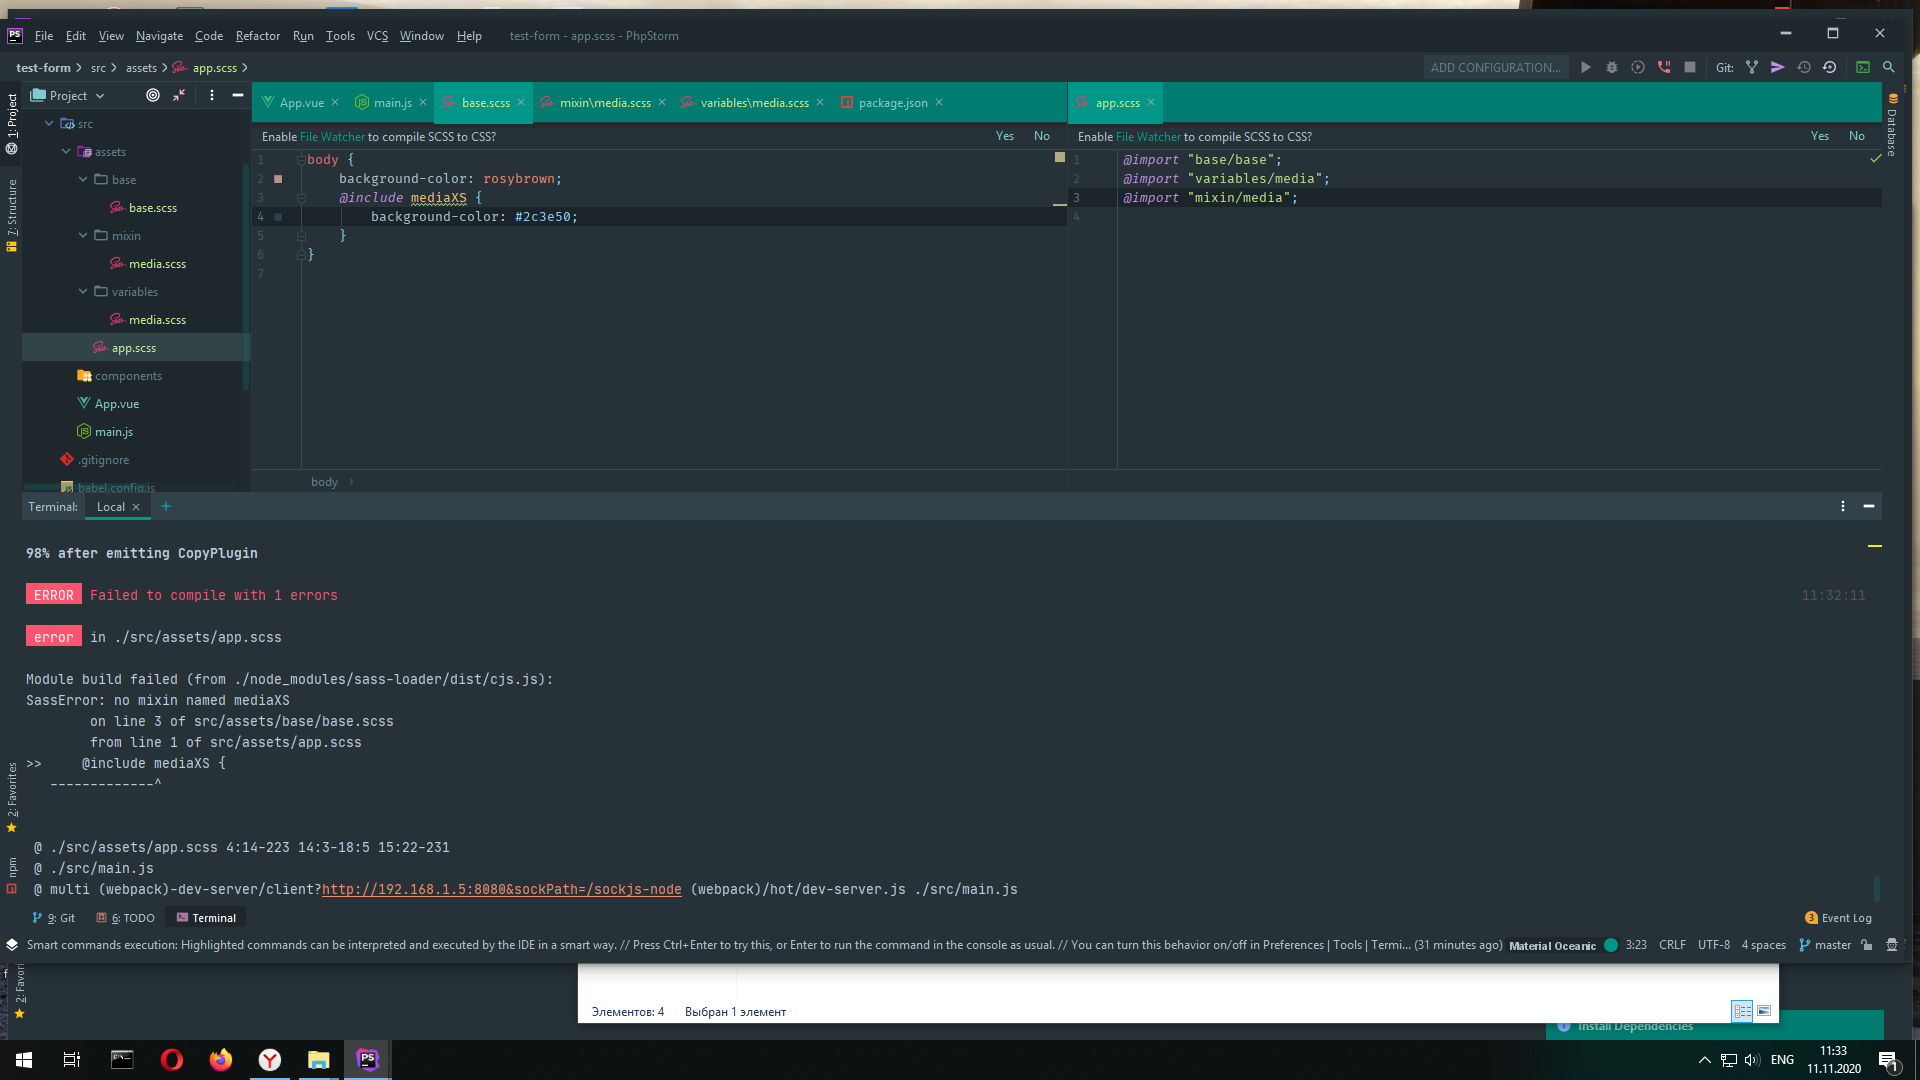Open Project panel options three-dots icon
This screenshot has width=1920, height=1080.
(212, 95)
